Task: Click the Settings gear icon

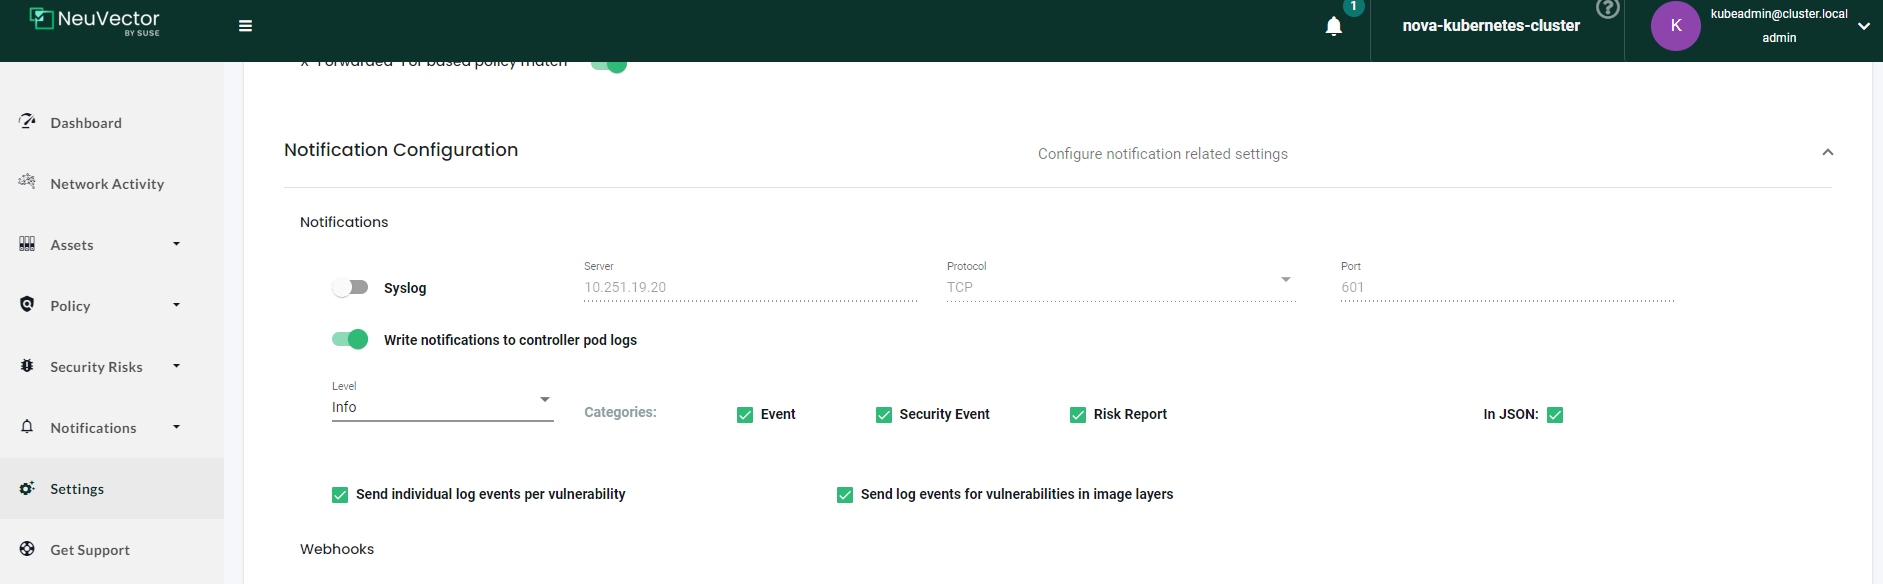Action: 27,488
